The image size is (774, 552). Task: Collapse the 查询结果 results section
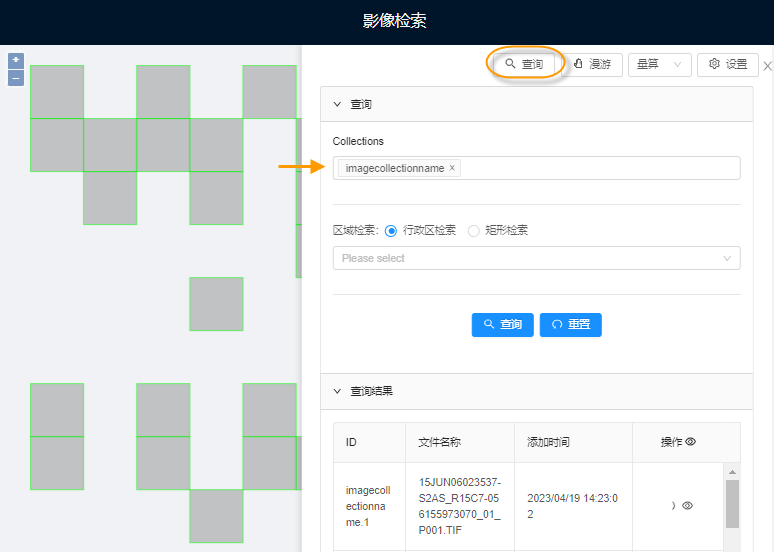point(337,391)
